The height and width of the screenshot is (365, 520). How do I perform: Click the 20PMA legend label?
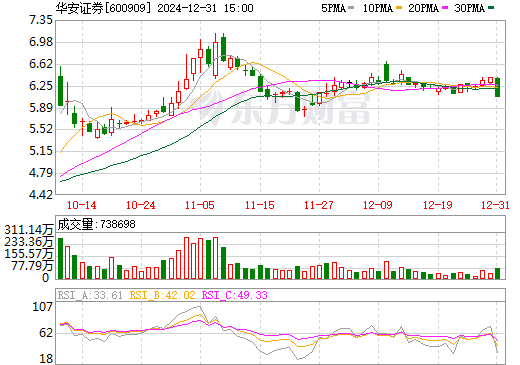click(423, 8)
